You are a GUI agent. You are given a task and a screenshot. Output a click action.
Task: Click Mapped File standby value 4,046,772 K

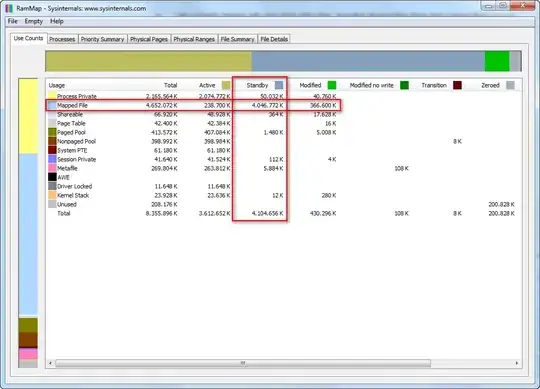click(268, 105)
